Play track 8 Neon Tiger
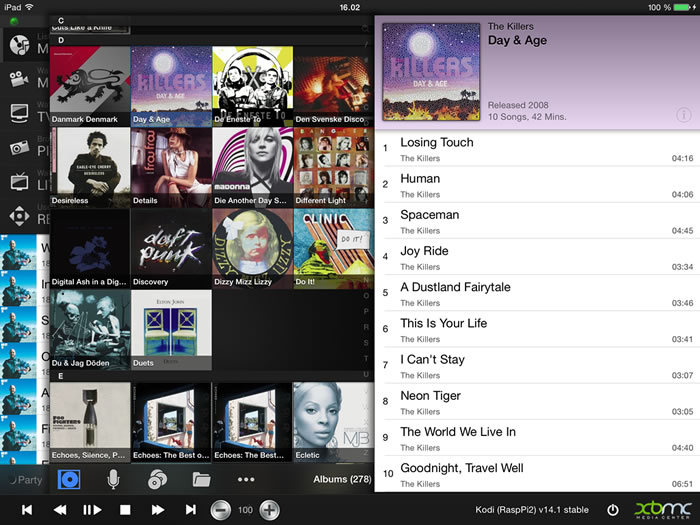Image resolution: width=700 pixels, height=525 pixels. coord(537,402)
